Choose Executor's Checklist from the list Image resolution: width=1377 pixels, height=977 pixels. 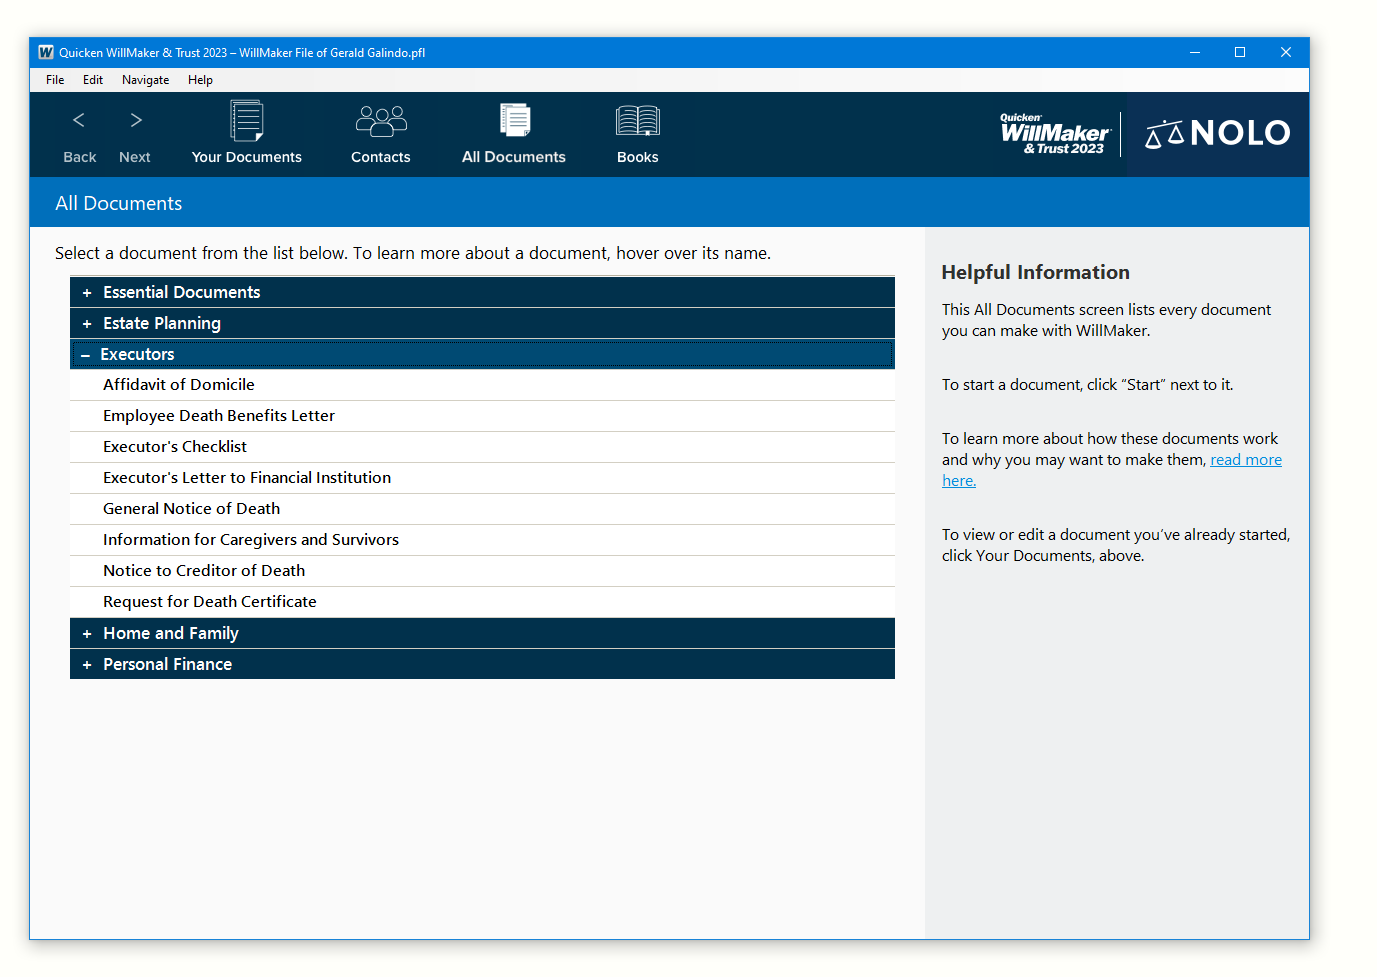coord(175,447)
